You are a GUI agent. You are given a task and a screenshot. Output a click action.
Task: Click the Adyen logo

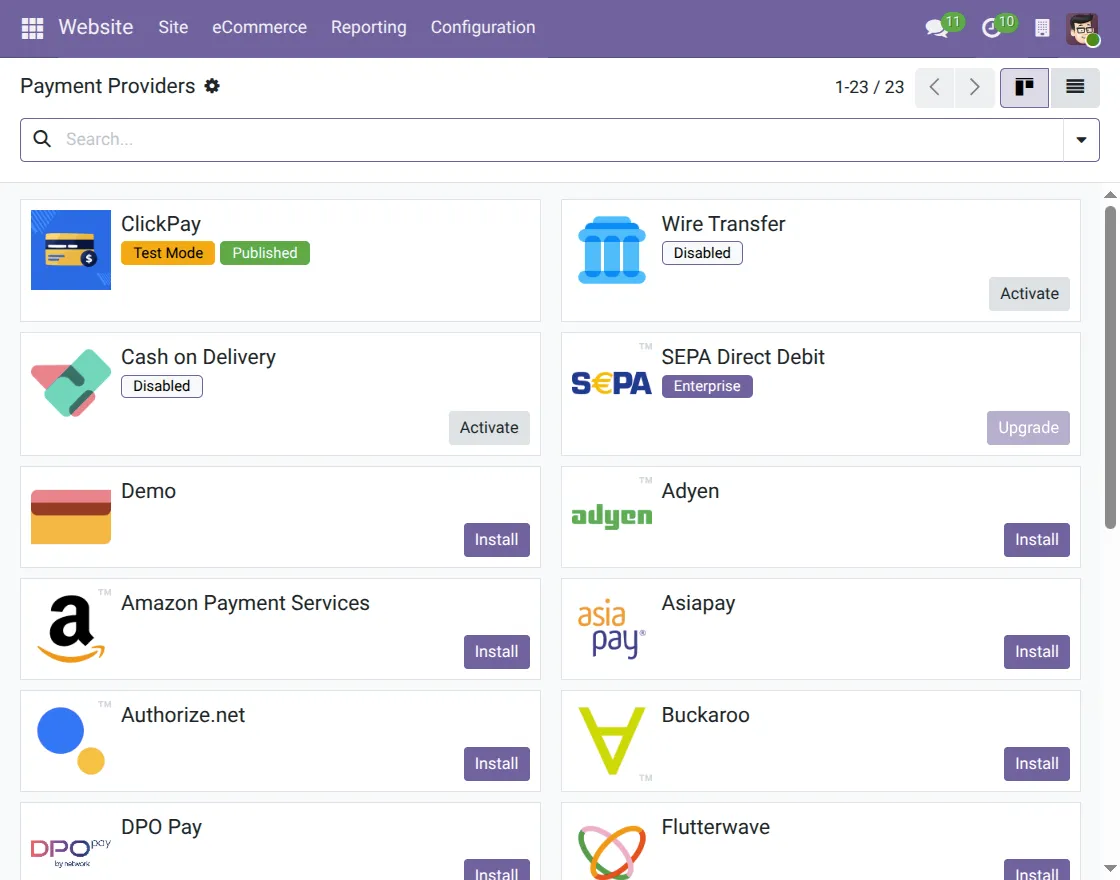coord(611,516)
